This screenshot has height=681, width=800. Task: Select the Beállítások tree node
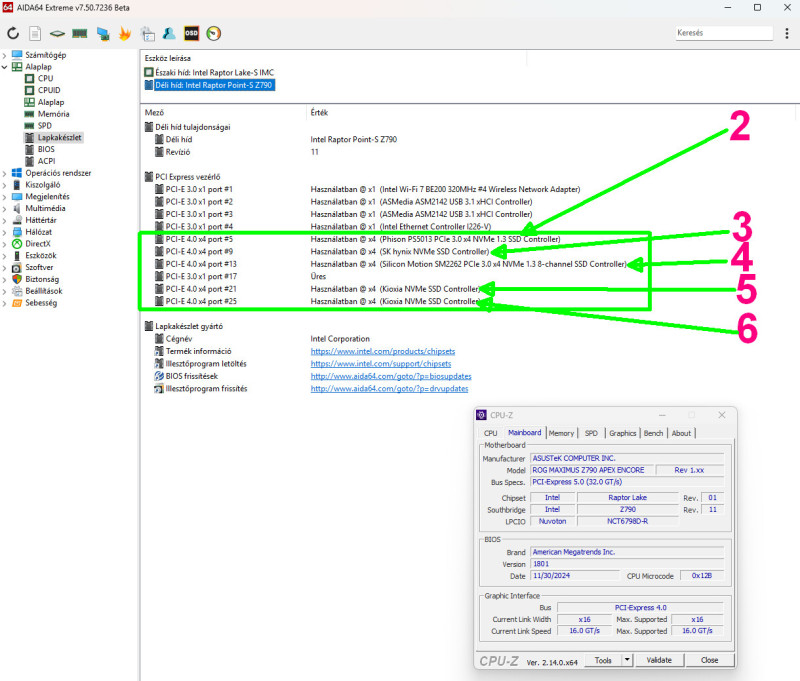(x=44, y=291)
